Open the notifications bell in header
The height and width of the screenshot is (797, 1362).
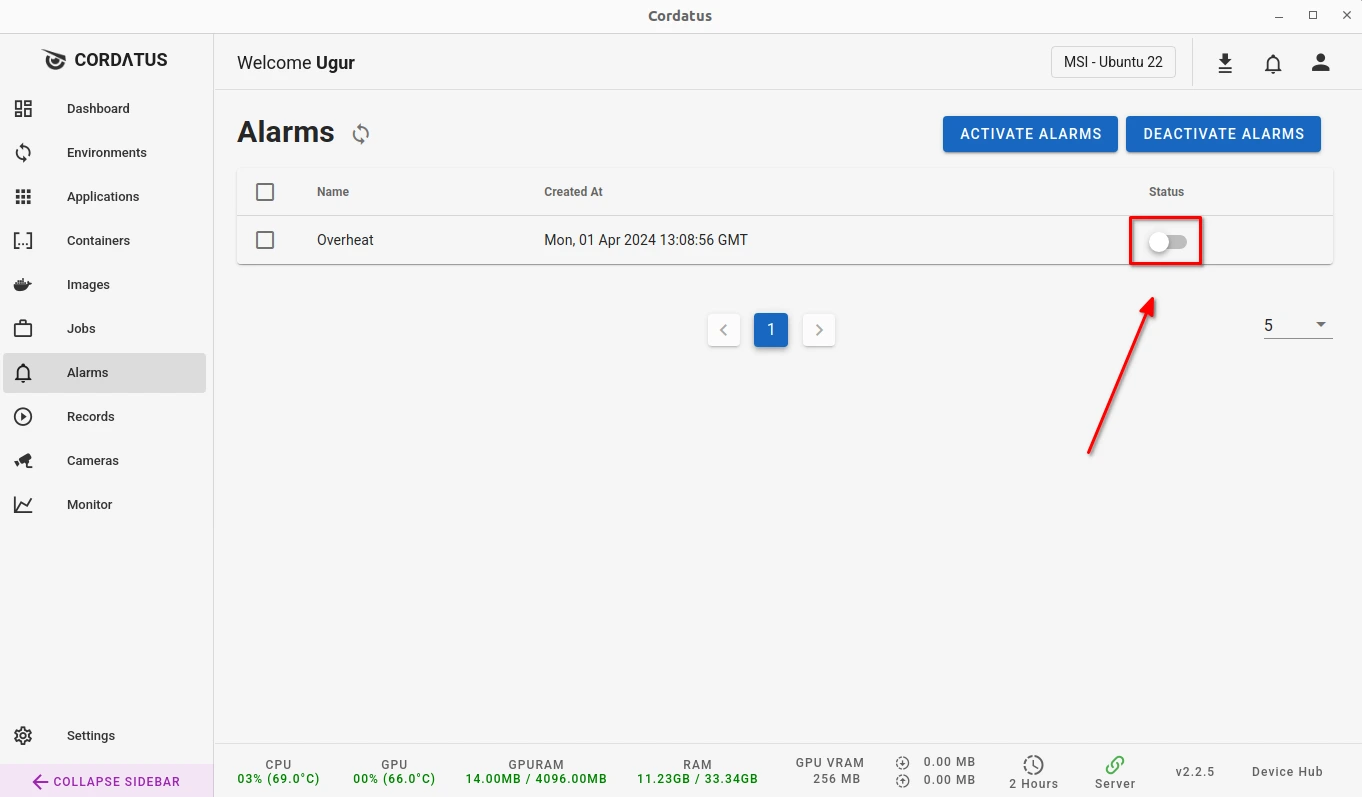coord(1273,63)
